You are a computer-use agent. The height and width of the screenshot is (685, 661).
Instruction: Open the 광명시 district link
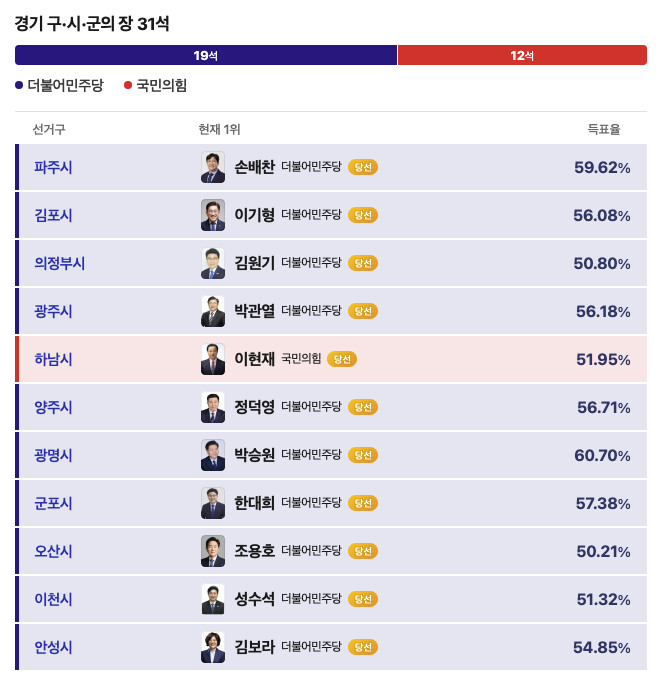(53, 455)
